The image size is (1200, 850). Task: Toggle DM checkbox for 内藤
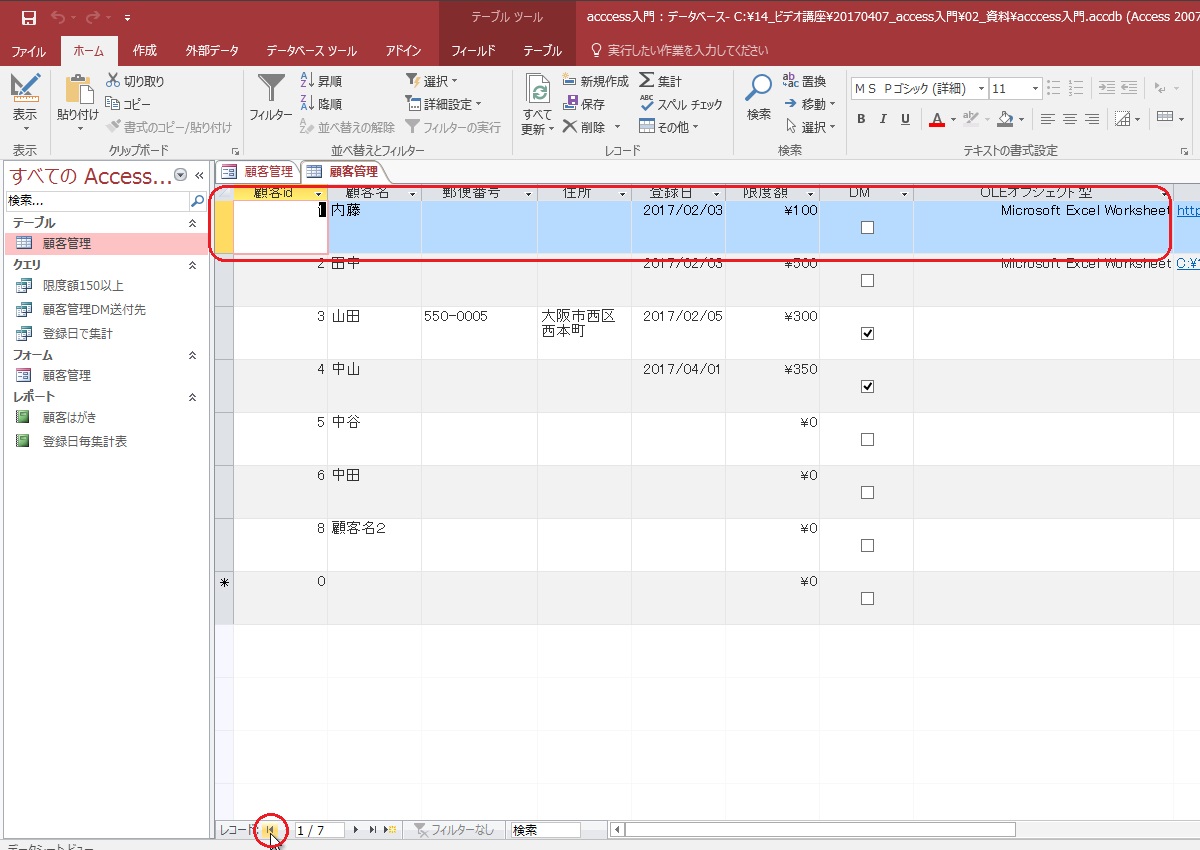pyautogui.click(x=867, y=228)
